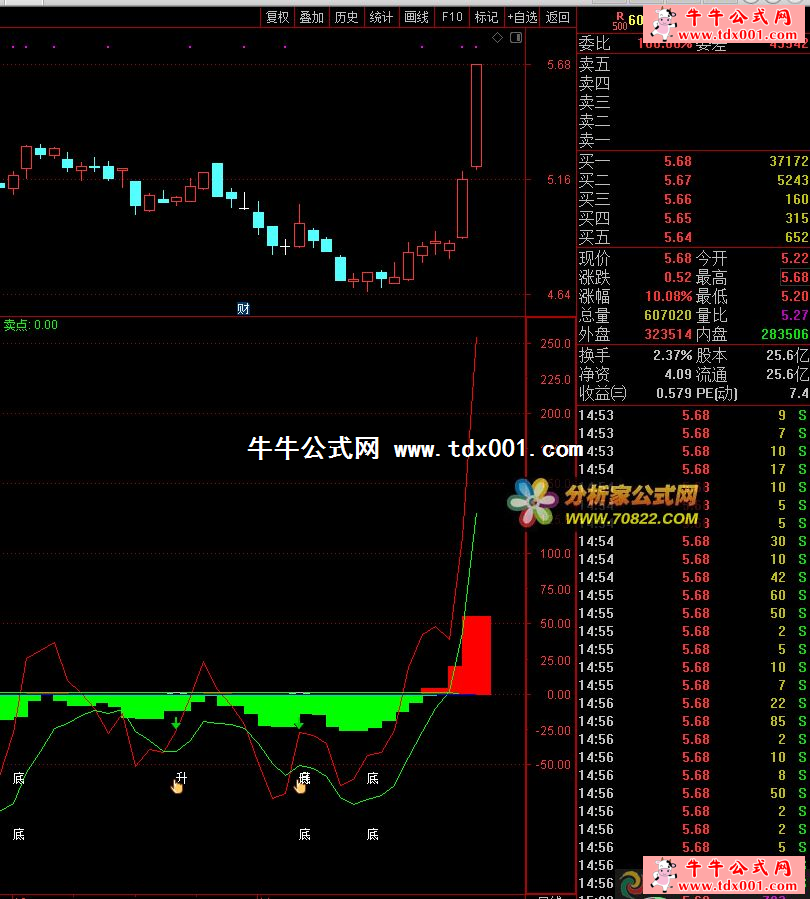Click the 买三 bid price 5.66
The width and height of the screenshot is (810, 899).
678,200
